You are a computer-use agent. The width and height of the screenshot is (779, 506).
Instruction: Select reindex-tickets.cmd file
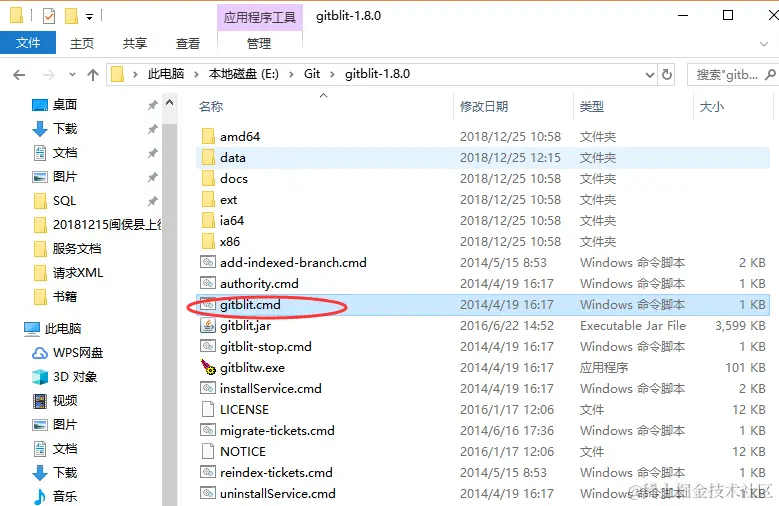[x=276, y=472]
